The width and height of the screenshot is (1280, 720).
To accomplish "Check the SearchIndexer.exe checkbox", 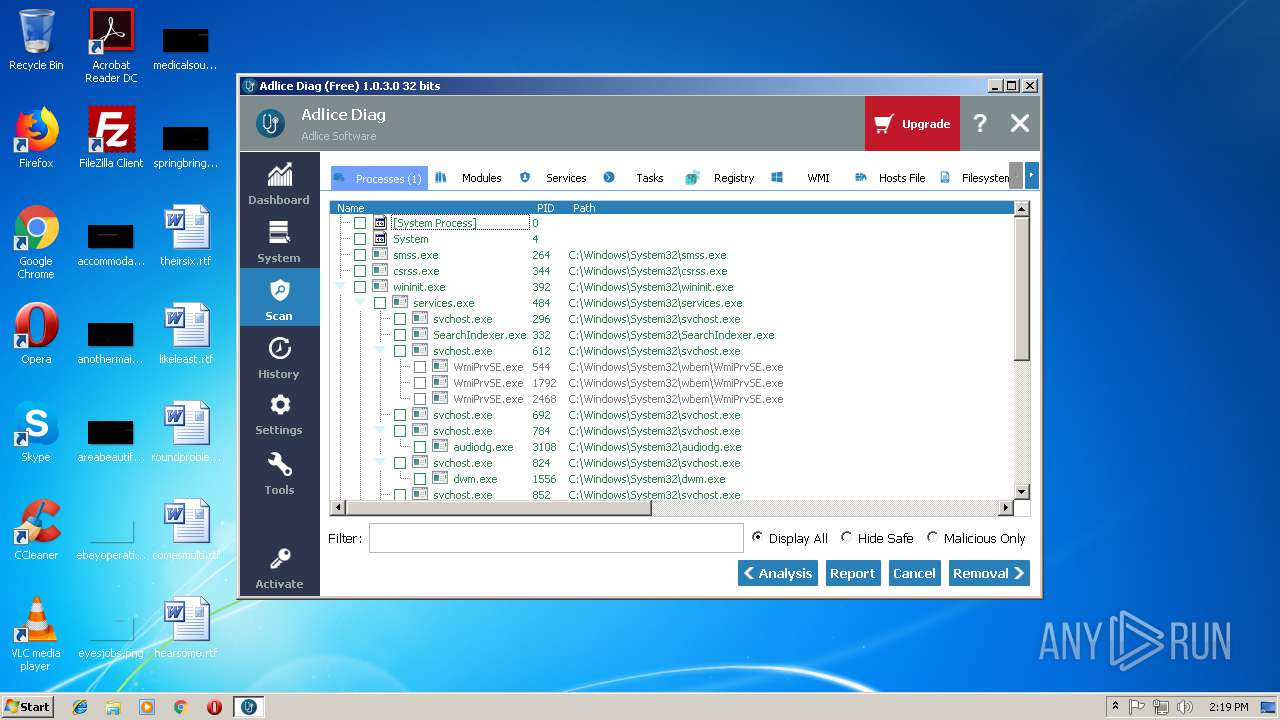I will pos(400,335).
